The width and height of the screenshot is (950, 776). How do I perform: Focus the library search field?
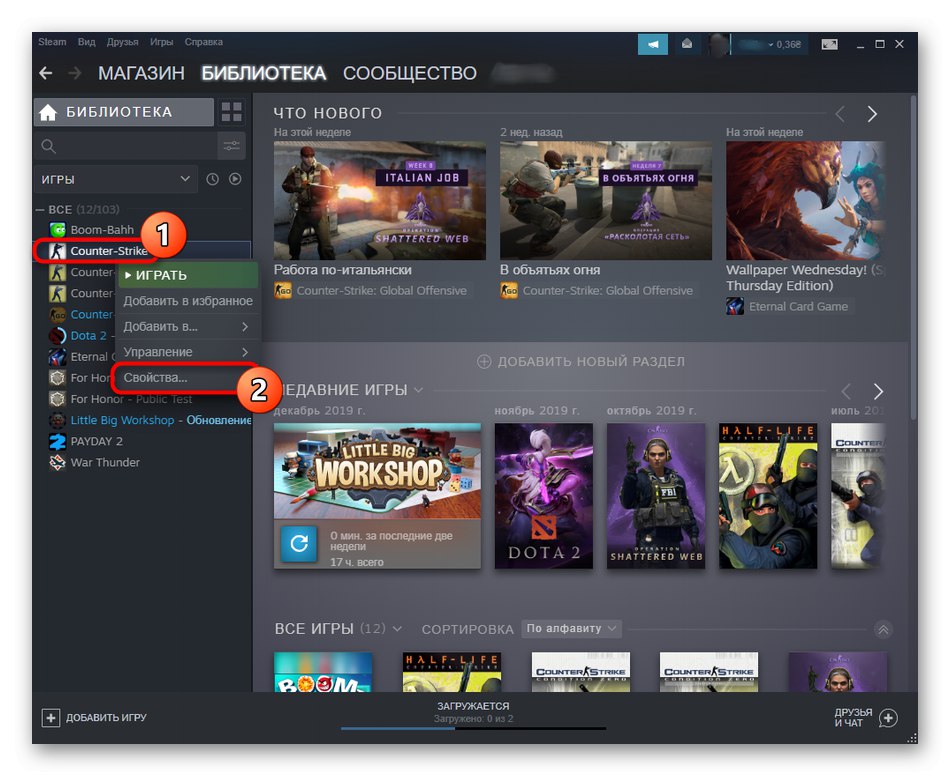click(125, 145)
